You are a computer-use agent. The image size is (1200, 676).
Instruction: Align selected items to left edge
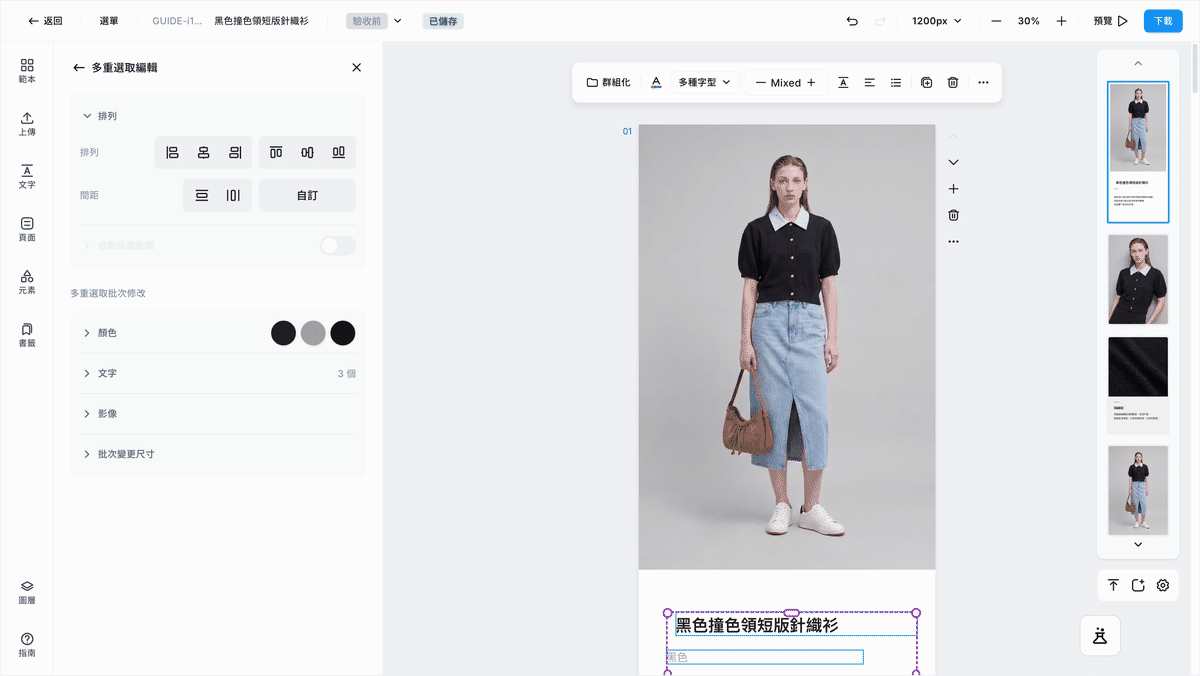point(172,153)
